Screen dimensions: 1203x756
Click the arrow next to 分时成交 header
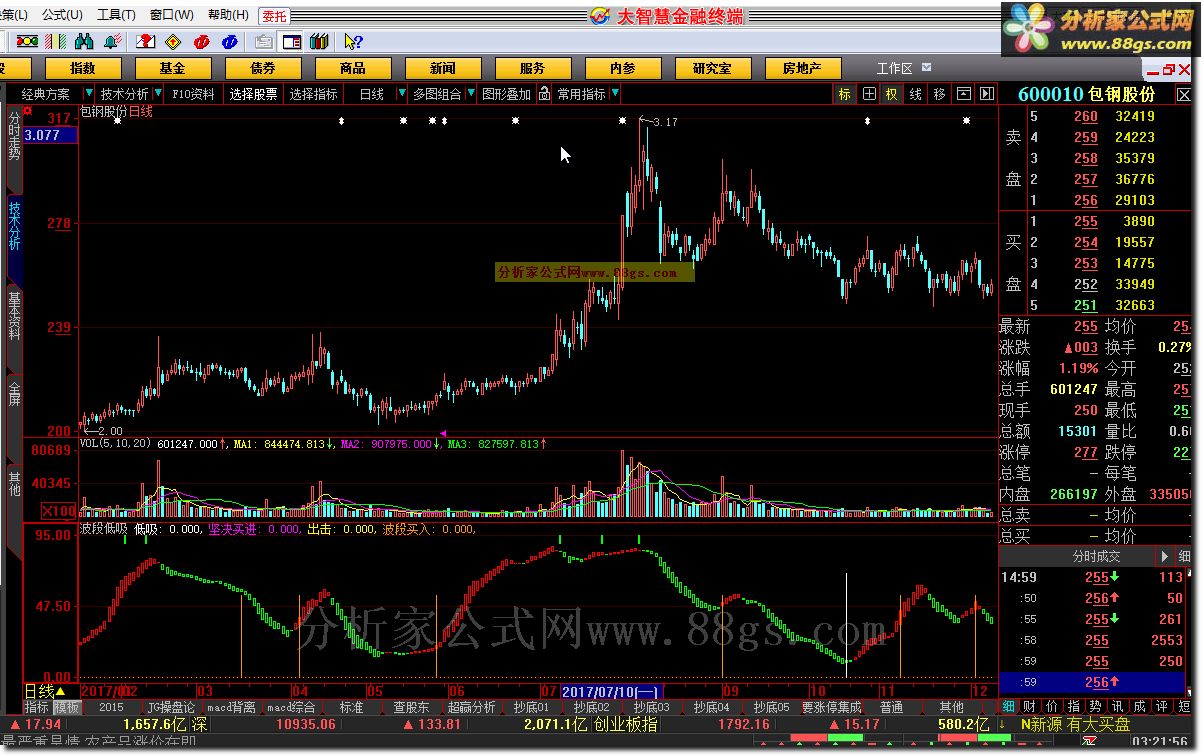pyautogui.click(x=1164, y=556)
